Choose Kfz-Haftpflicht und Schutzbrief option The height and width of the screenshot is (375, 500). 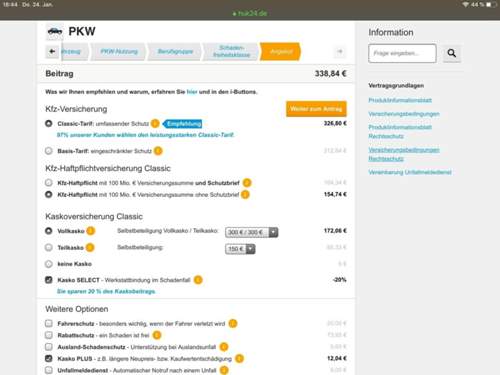pos(49,183)
